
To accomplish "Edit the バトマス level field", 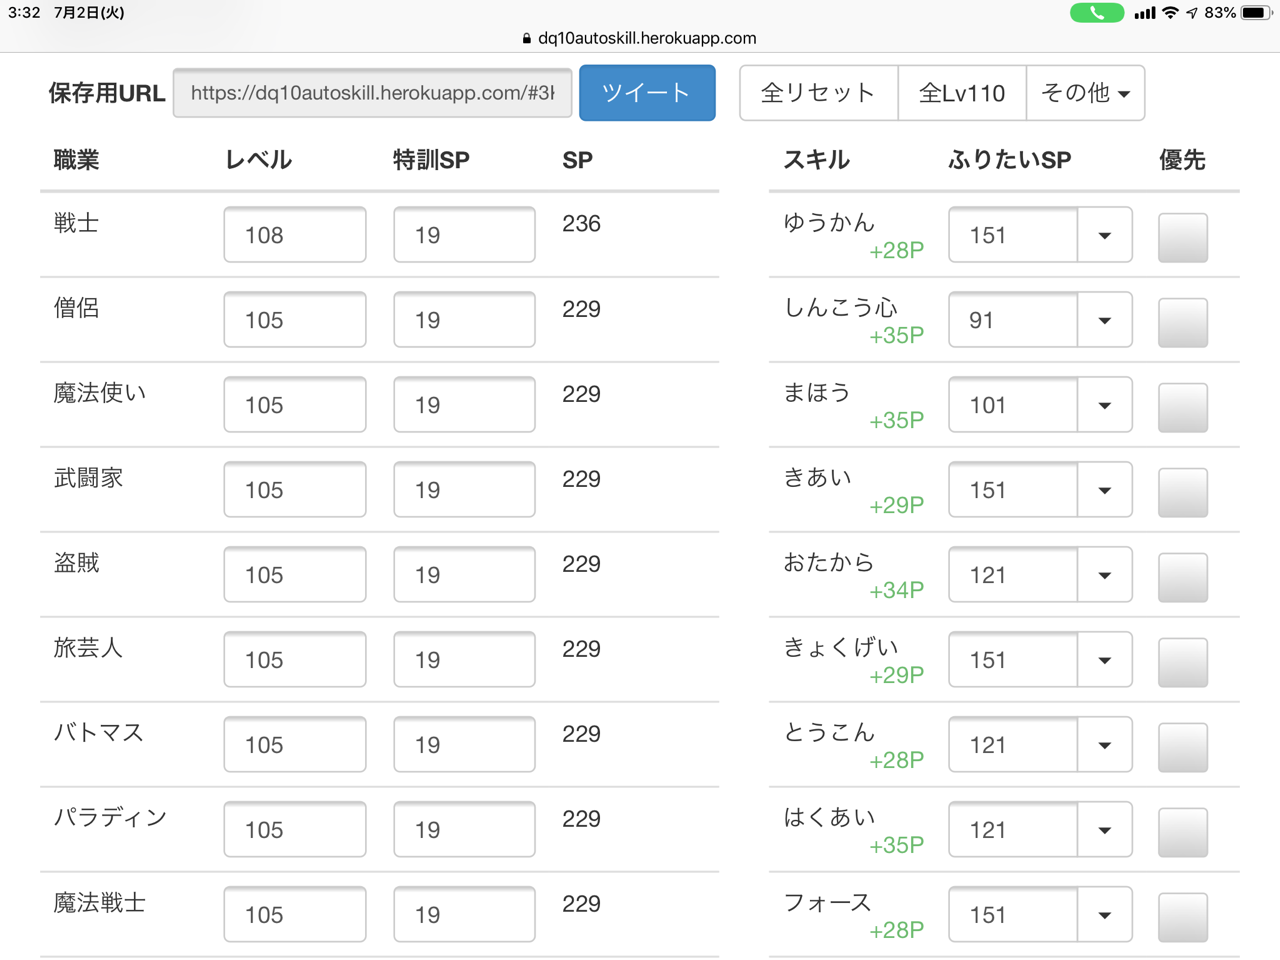I will click(x=295, y=745).
